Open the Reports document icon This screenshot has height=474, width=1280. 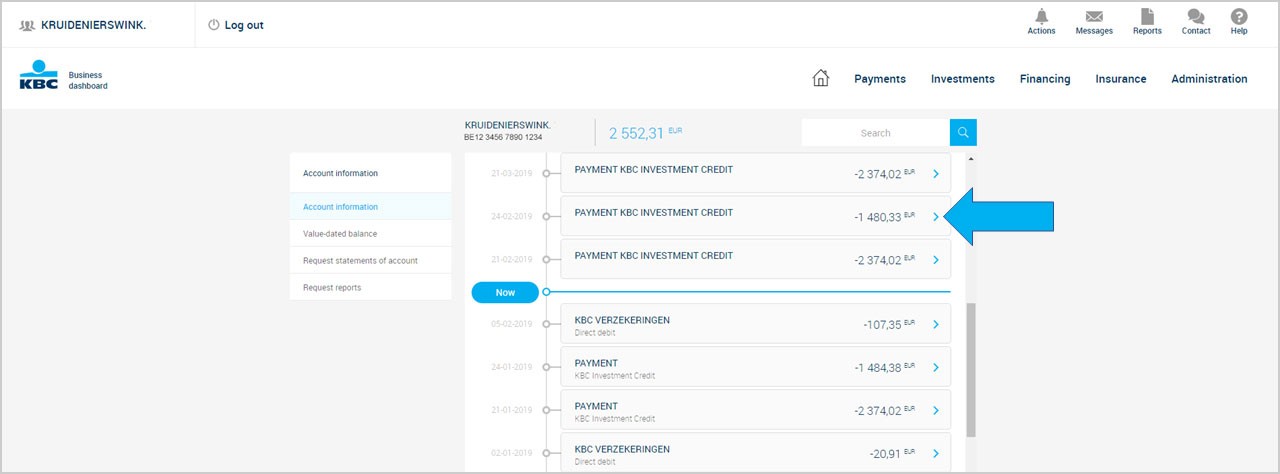[1147, 17]
